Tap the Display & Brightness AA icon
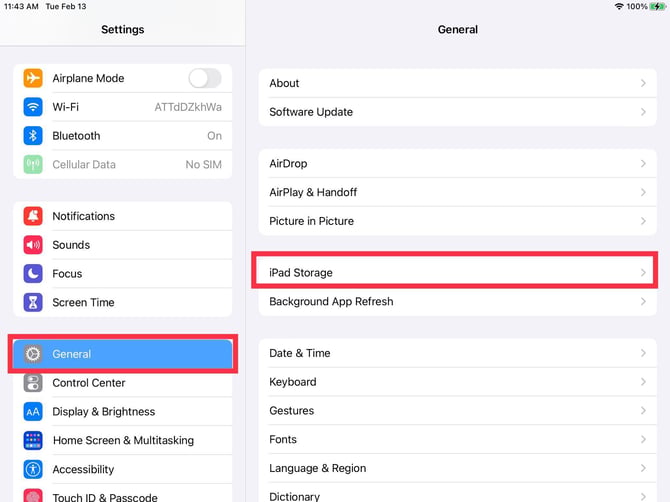Viewport: 670px width, 502px height. tap(33, 411)
